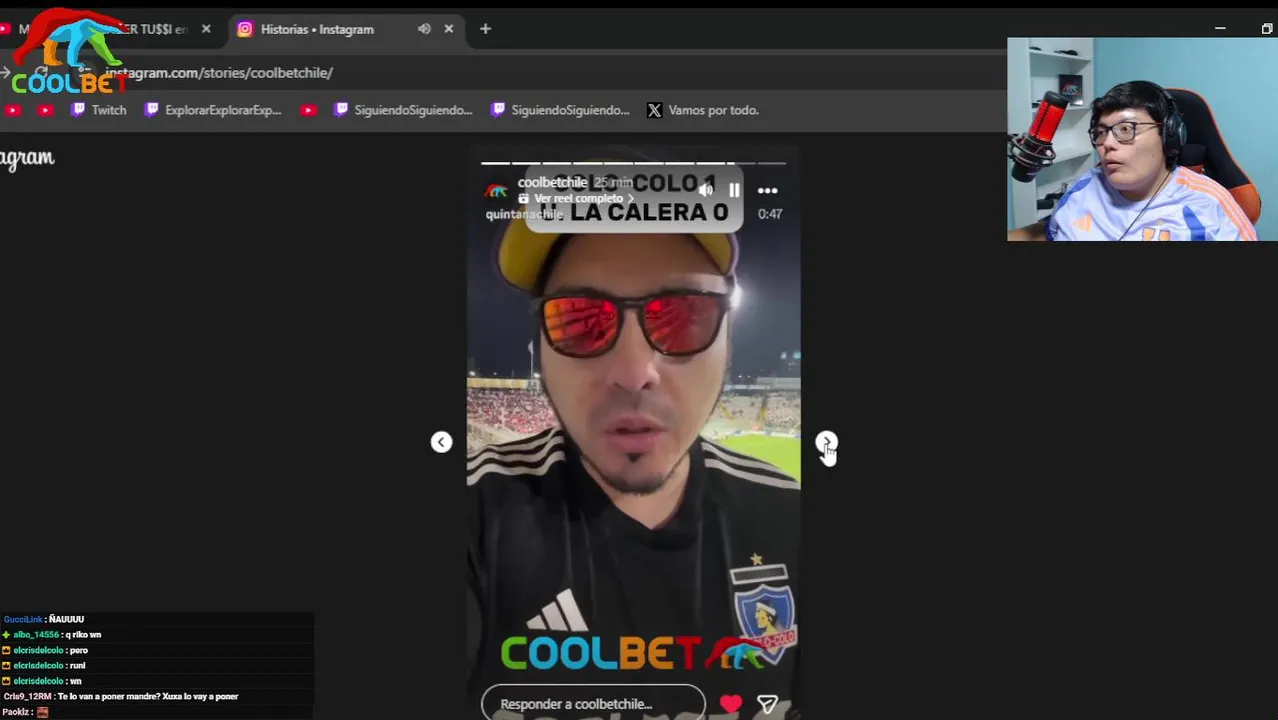Close the YouTube TU$$I tab
The height and width of the screenshot is (720, 1278).
206,29
